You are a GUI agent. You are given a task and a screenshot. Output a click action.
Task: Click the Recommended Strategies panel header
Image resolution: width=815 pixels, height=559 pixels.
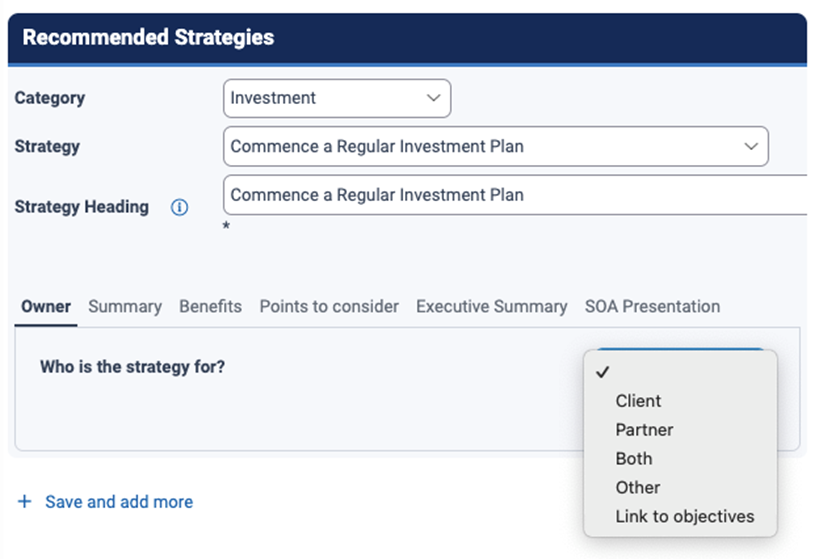148,38
